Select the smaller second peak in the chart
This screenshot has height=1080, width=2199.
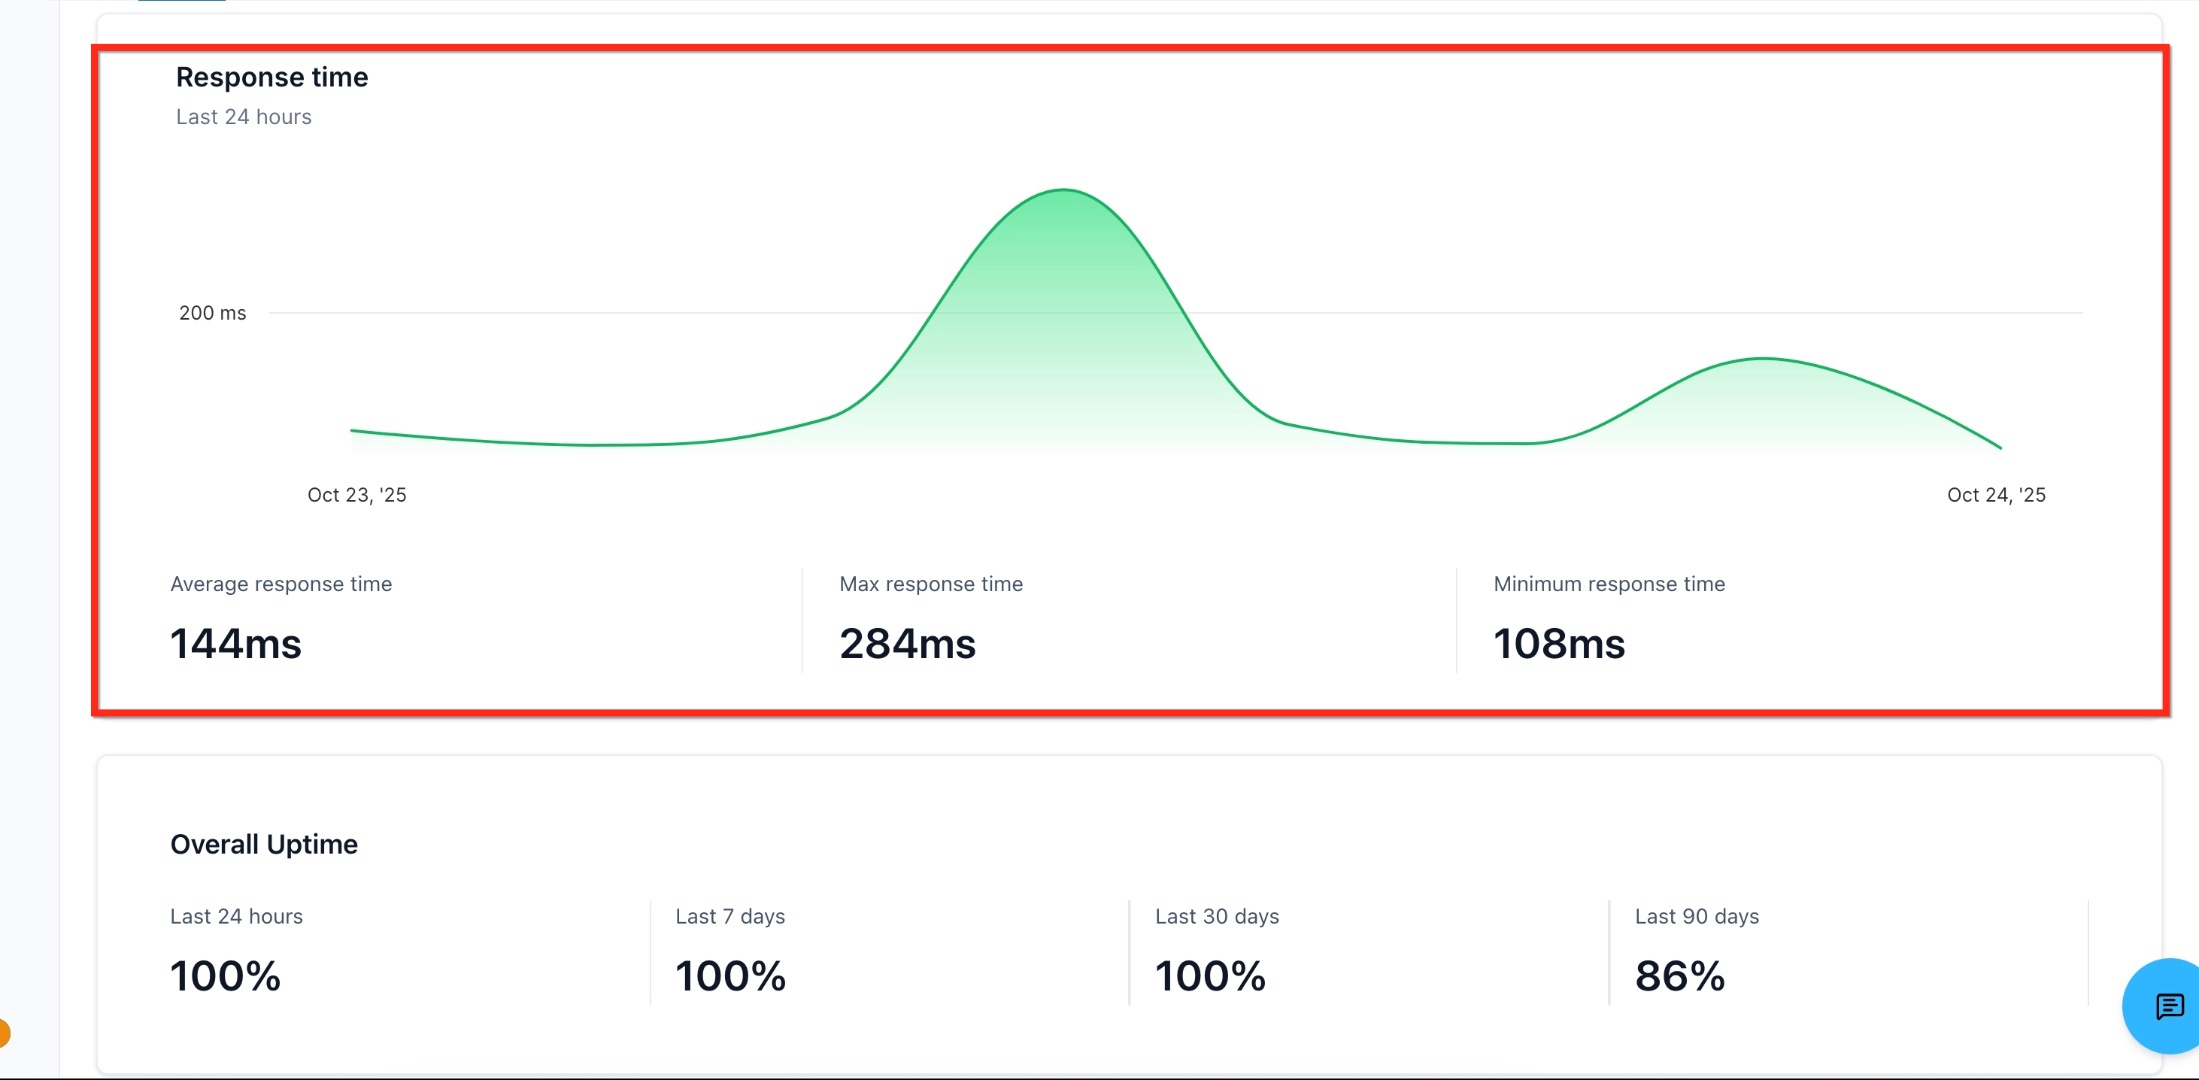tap(1763, 358)
